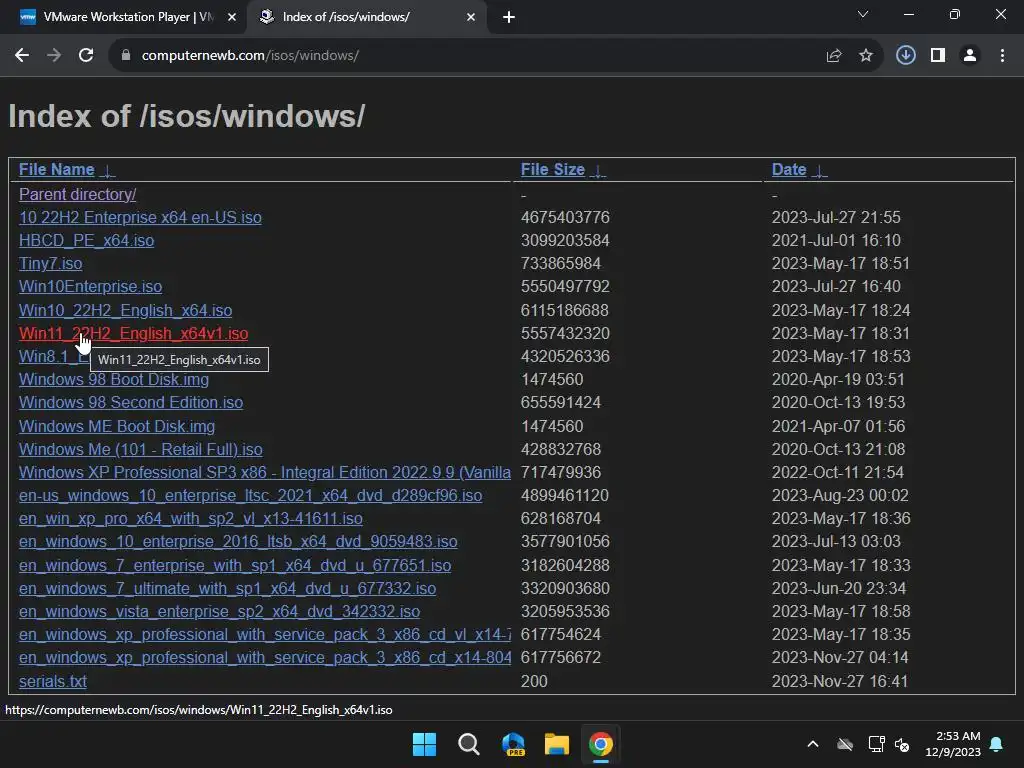
Task: Download Win10Enterprise.iso
Action: pyautogui.click(x=91, y=287)
